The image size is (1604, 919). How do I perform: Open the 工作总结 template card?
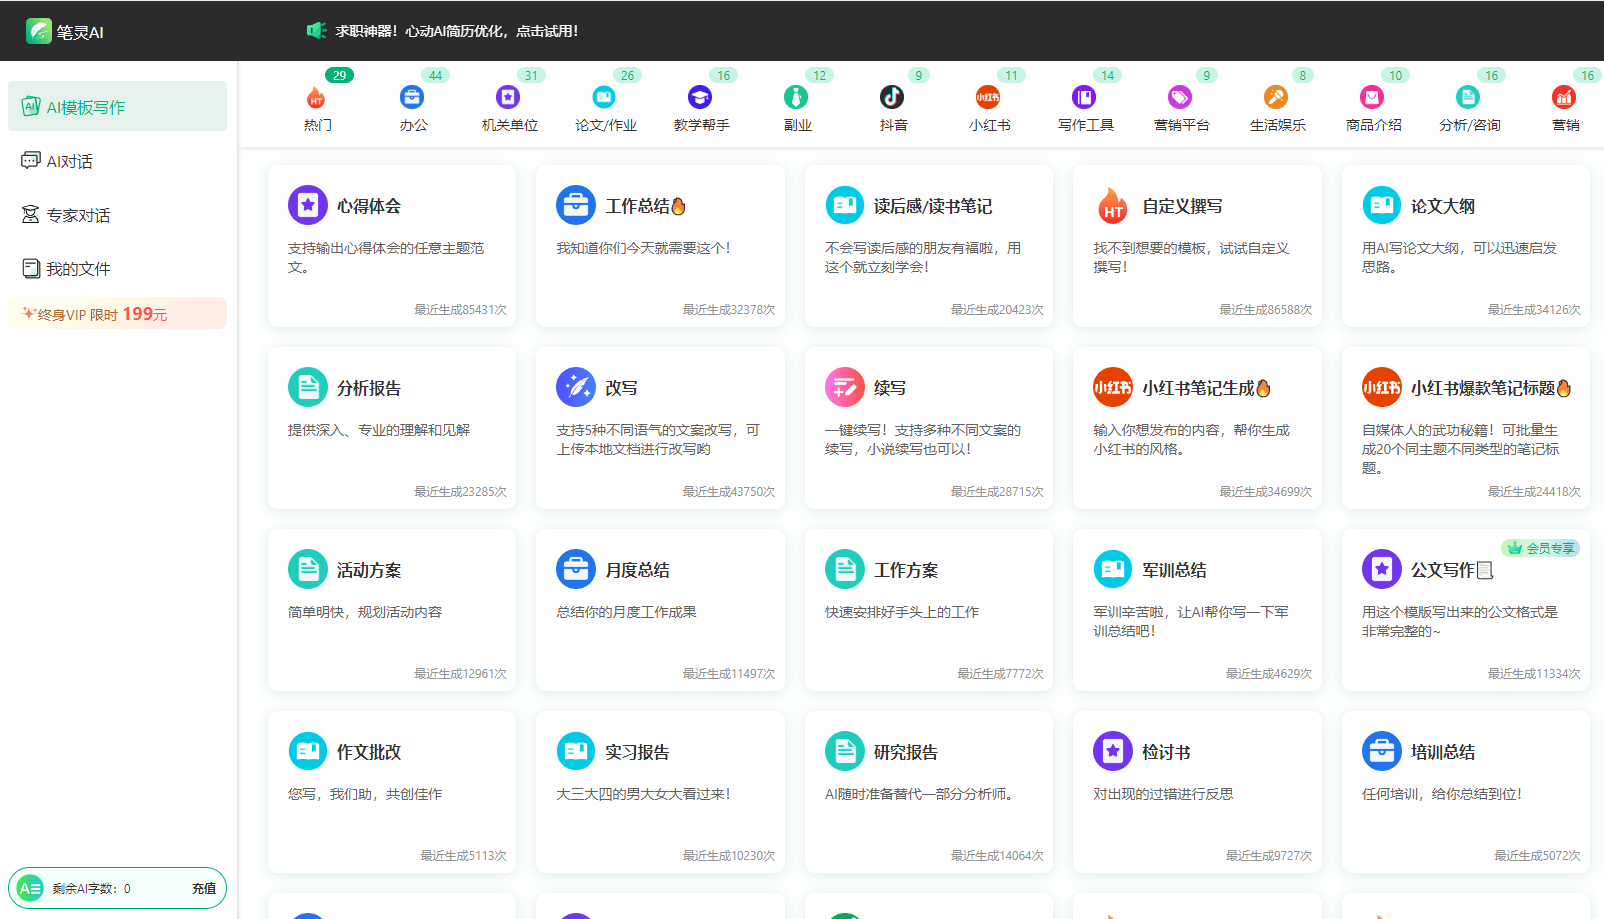click(660, 246)
